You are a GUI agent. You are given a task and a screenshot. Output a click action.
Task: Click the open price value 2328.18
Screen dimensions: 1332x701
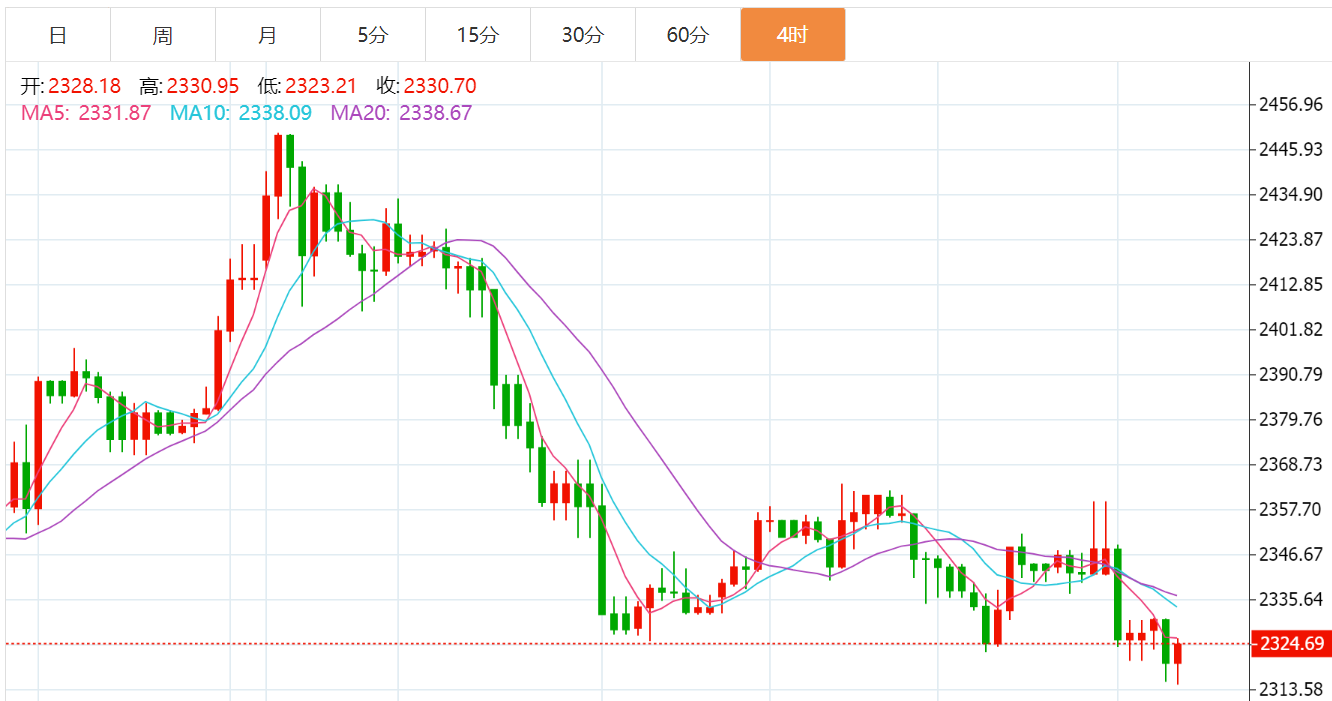pos(84,87)
